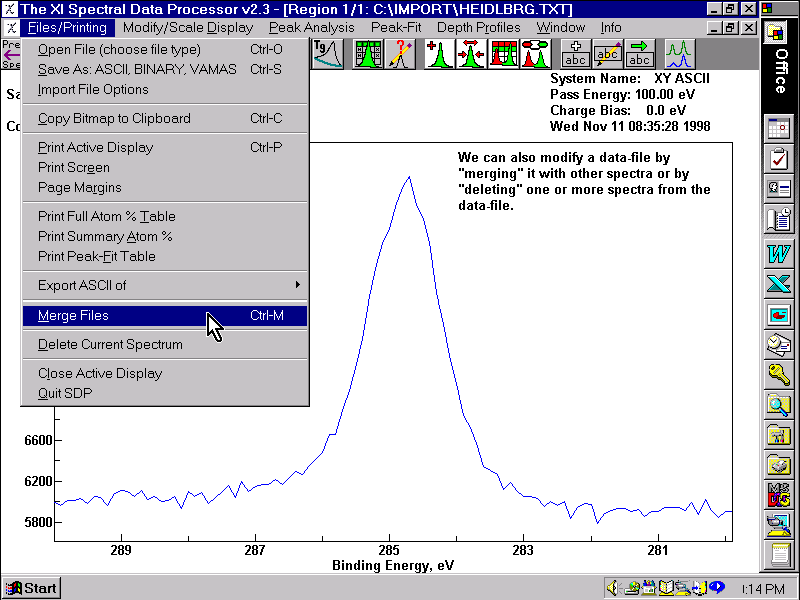Click the add text label (plus abc) icon
Screen dimensions: 800x600
tap(575, 53)
